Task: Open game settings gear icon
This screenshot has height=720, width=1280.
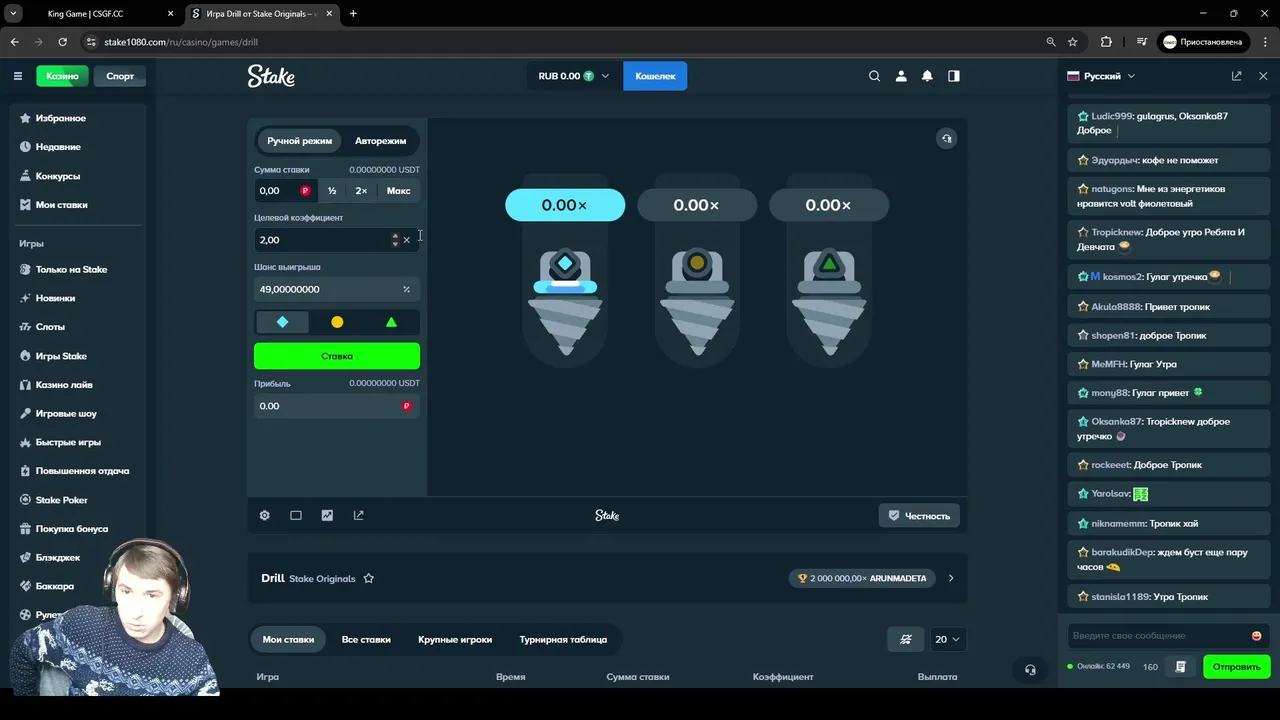Action: coord(264,515)
